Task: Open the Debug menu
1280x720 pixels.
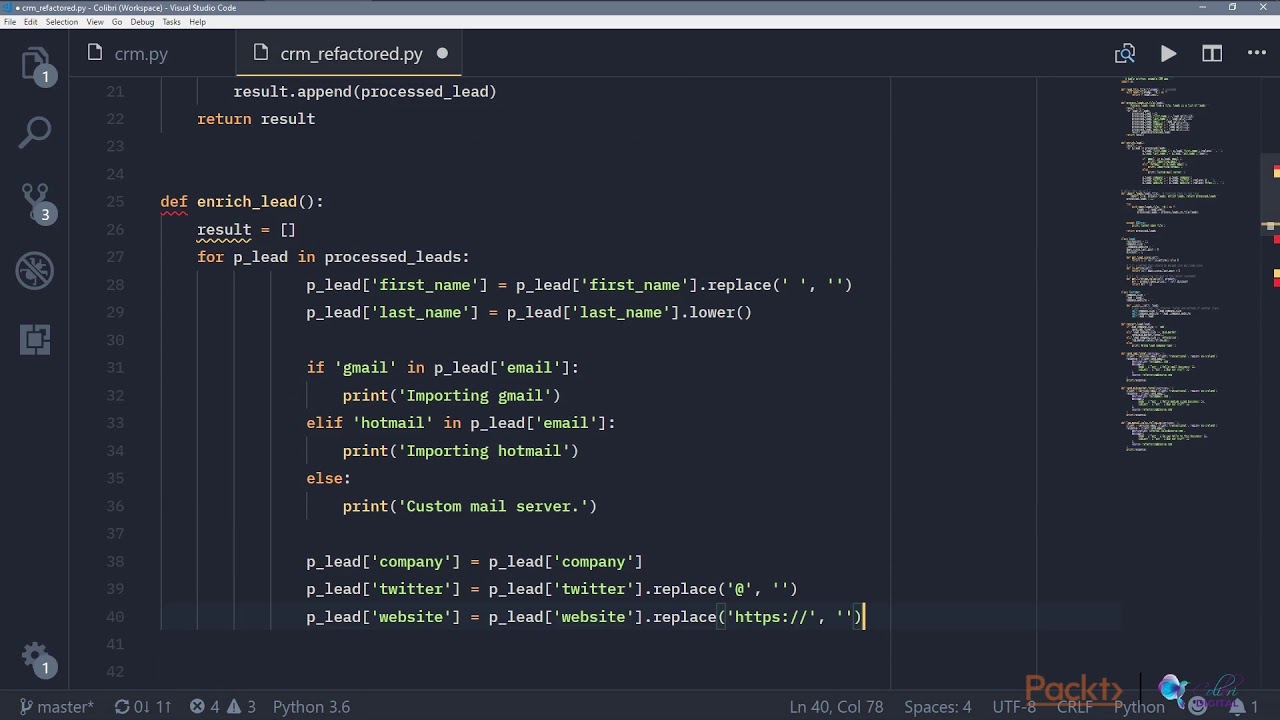Action: coord(142,22)
